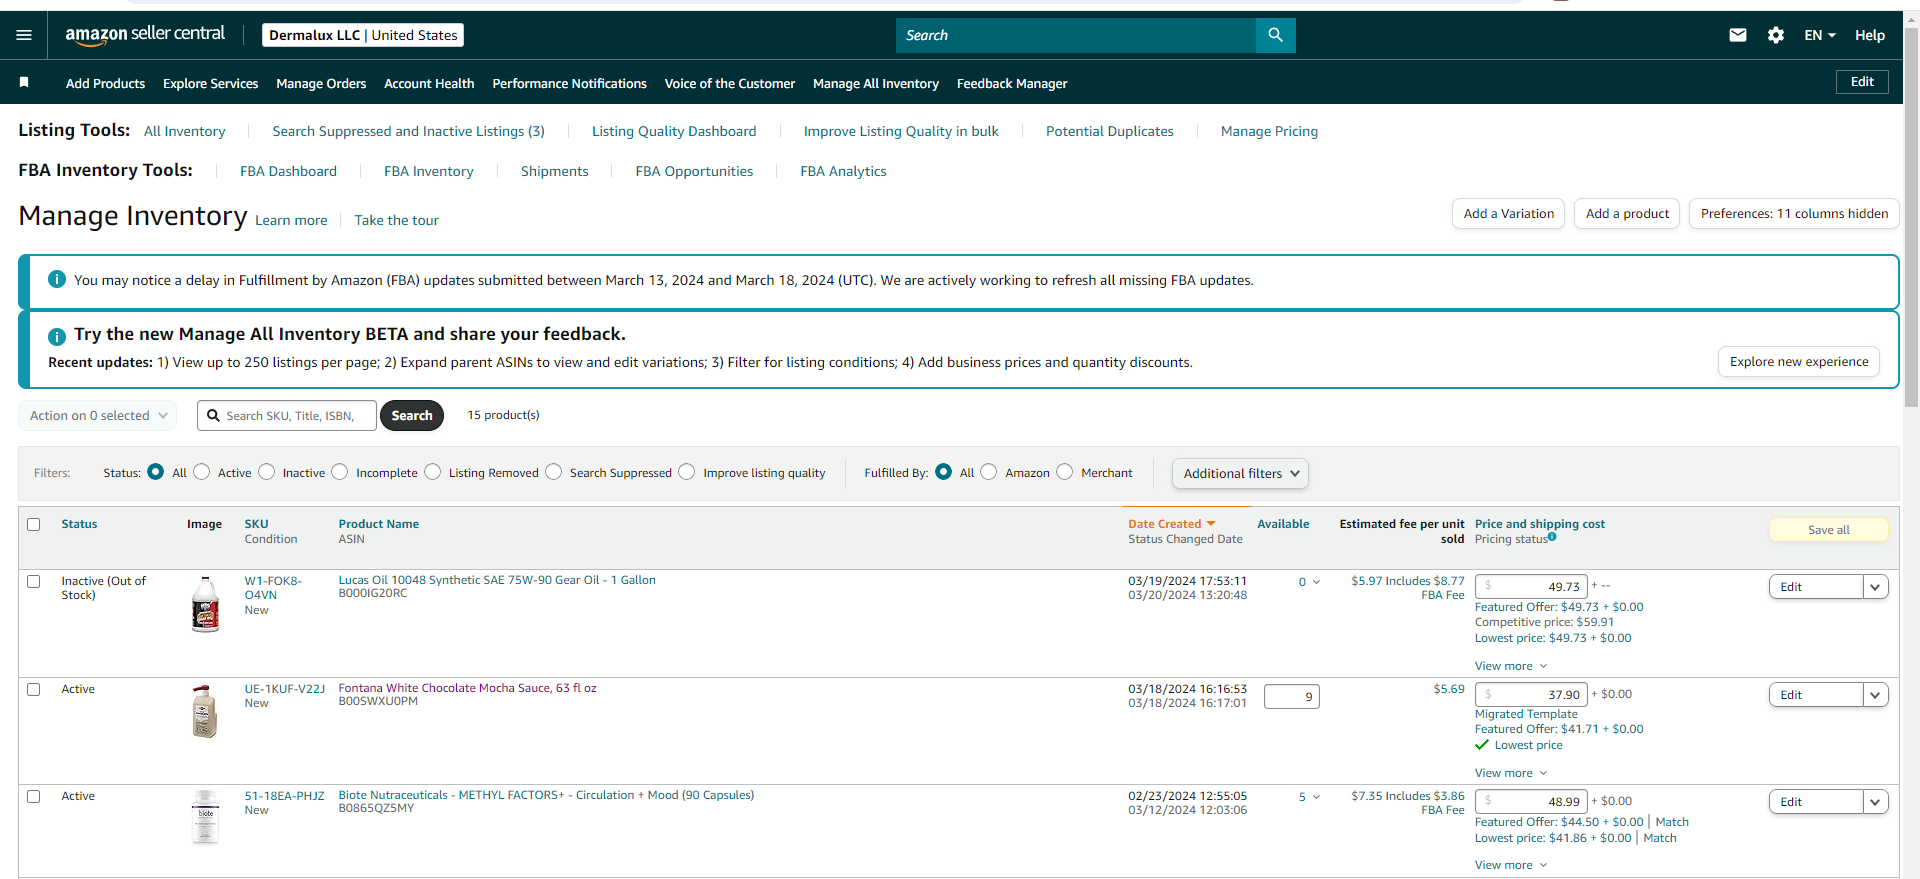The height and width of the screenshot is (879, 1920).
Task: Click the Add a product button
Action: pyautogui.click(x=1627, y=213)
